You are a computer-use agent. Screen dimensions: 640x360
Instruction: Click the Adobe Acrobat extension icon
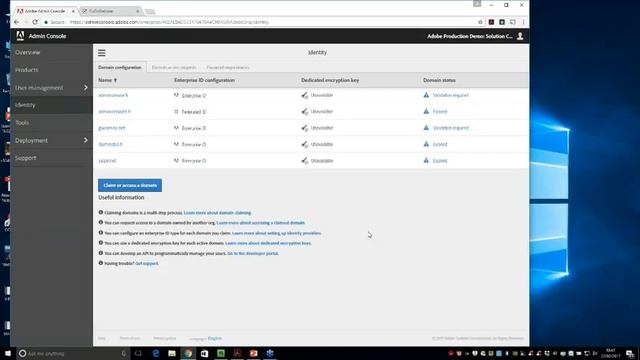coord(491,22)
